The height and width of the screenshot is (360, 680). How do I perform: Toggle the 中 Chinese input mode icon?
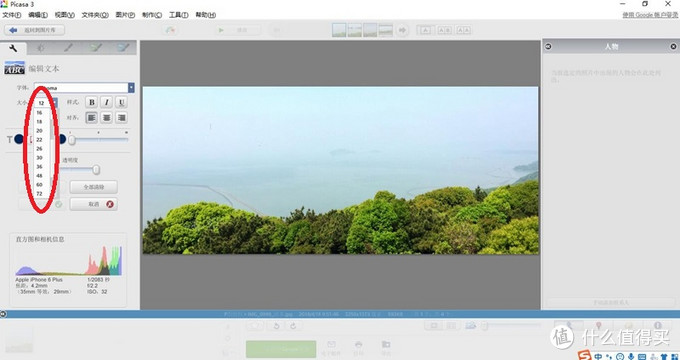[598, 356]
